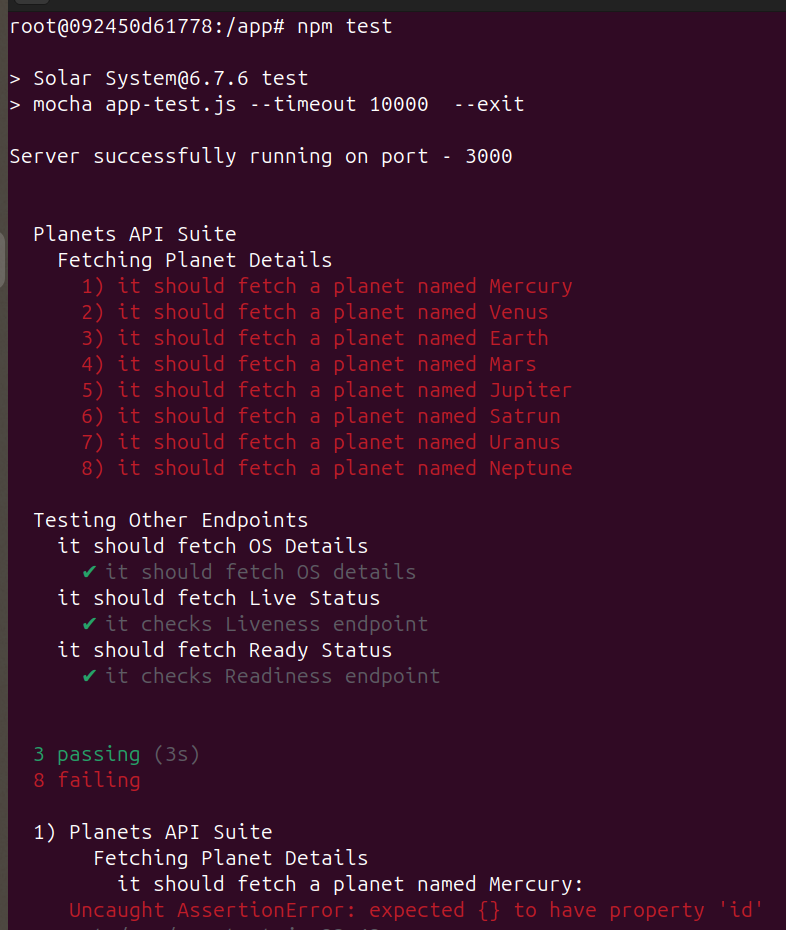The height and width of the screenshot is (930, 786).
Task: Click the "Testing Other Endpoints" heading
Action: [x=171, y=520]
